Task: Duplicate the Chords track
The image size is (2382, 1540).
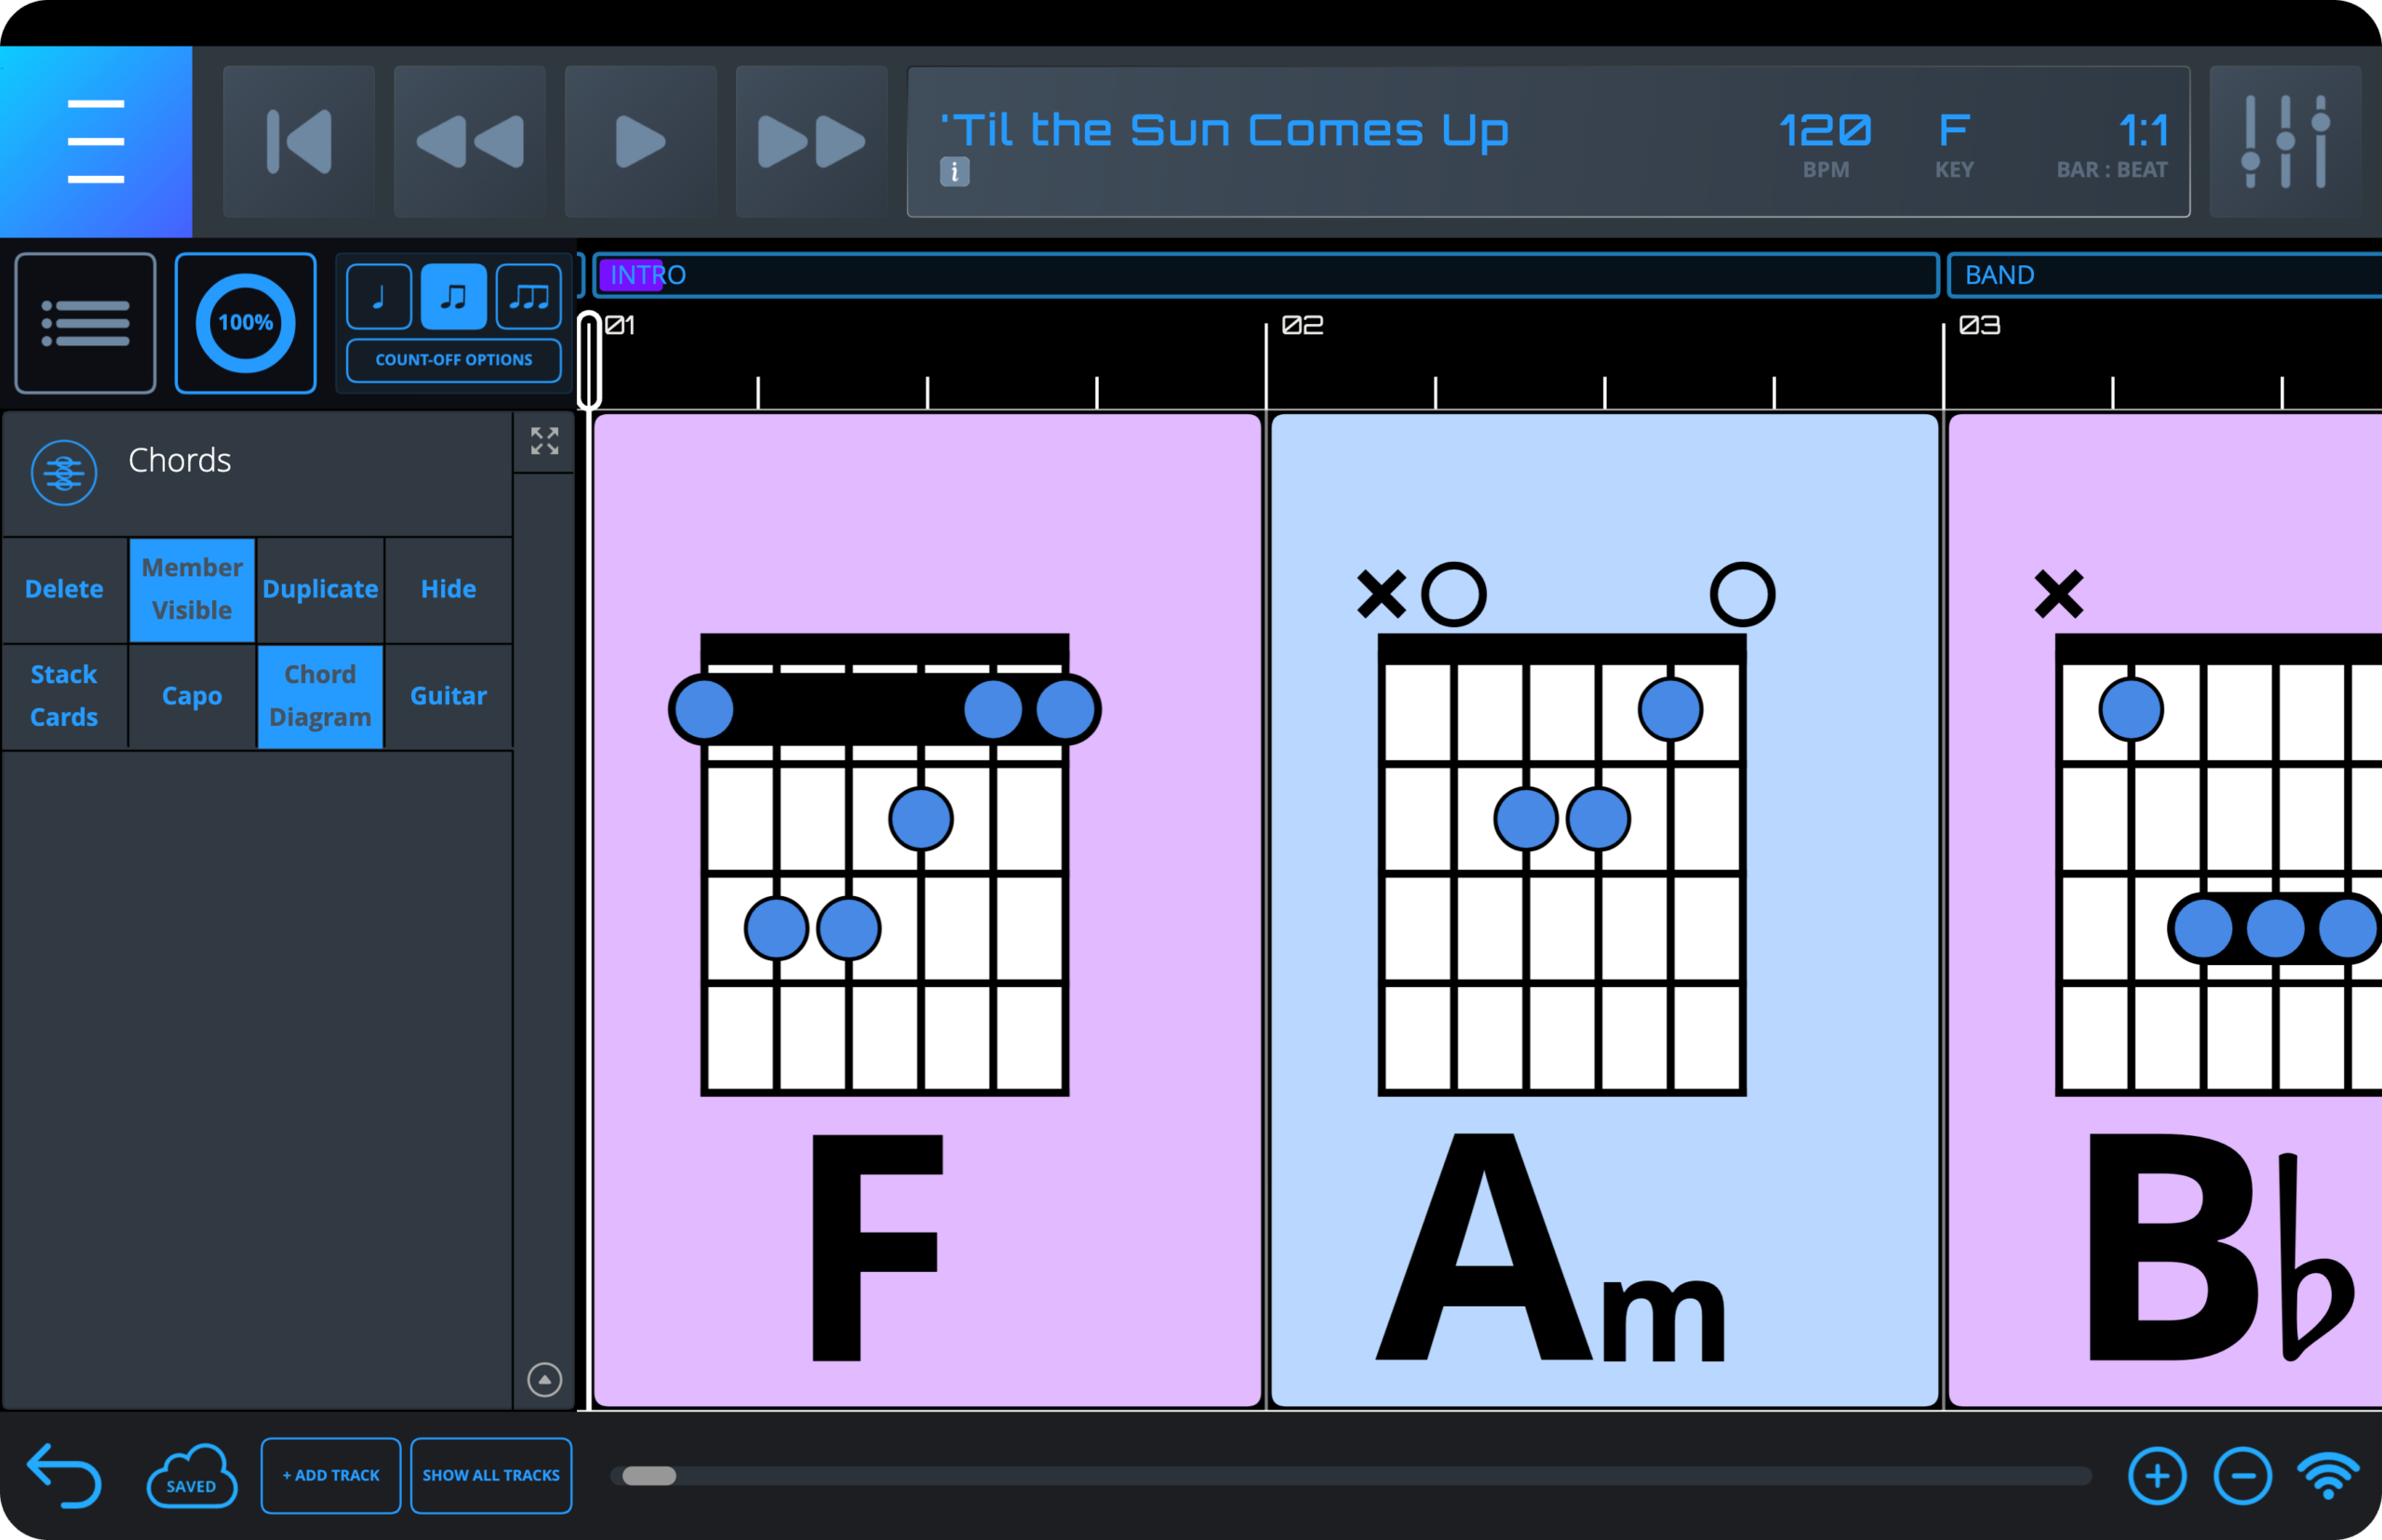Action: pyautogui.click(x=320, y=589)
